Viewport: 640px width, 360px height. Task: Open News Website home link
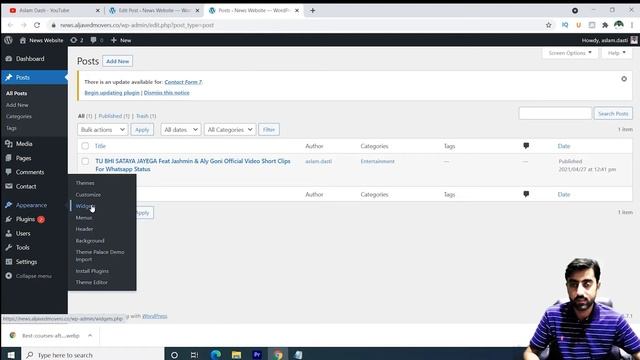coord(42,40)
